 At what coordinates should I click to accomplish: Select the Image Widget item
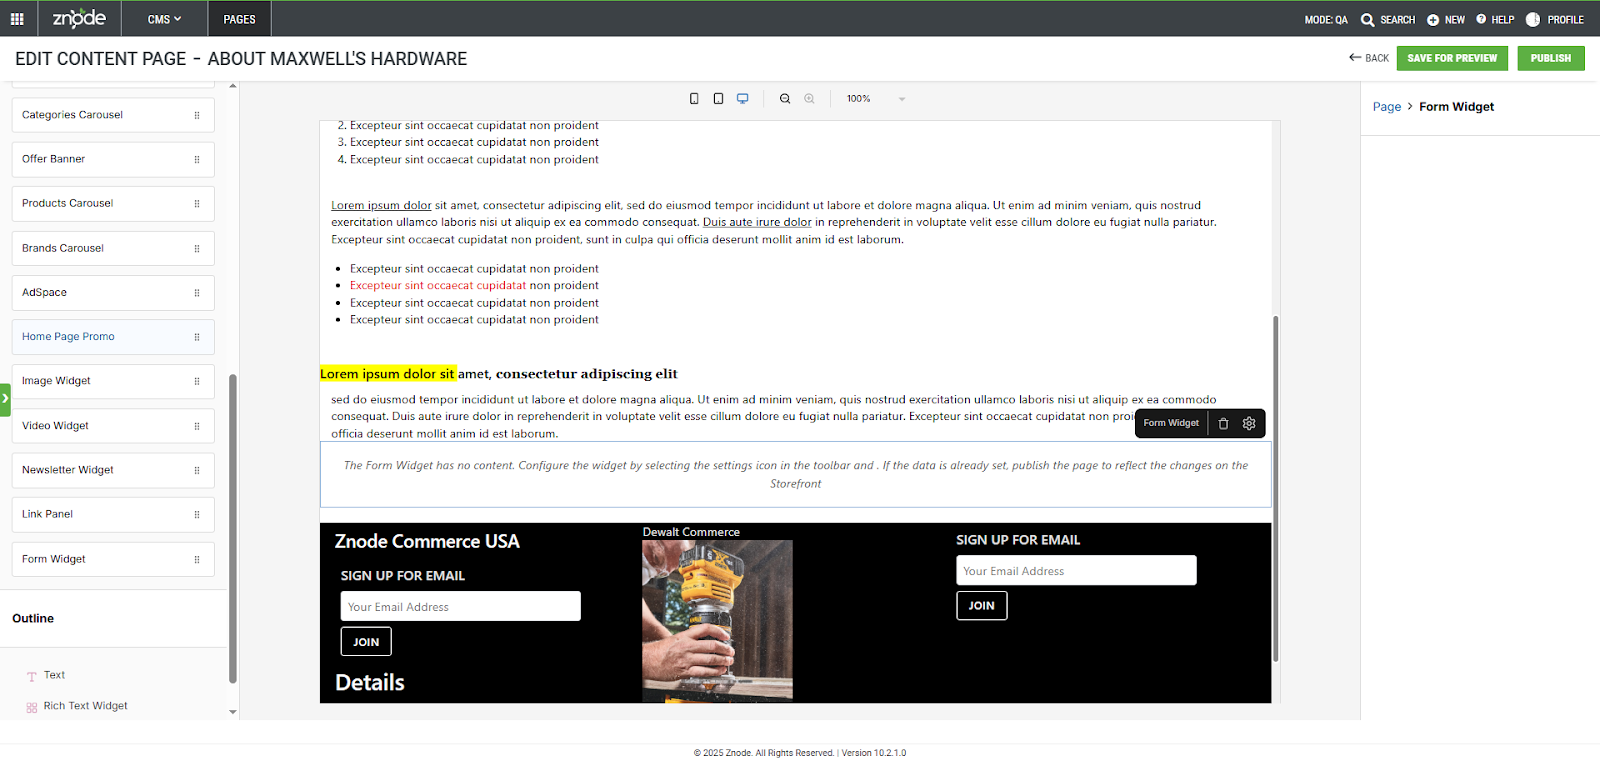coord(113,381)
